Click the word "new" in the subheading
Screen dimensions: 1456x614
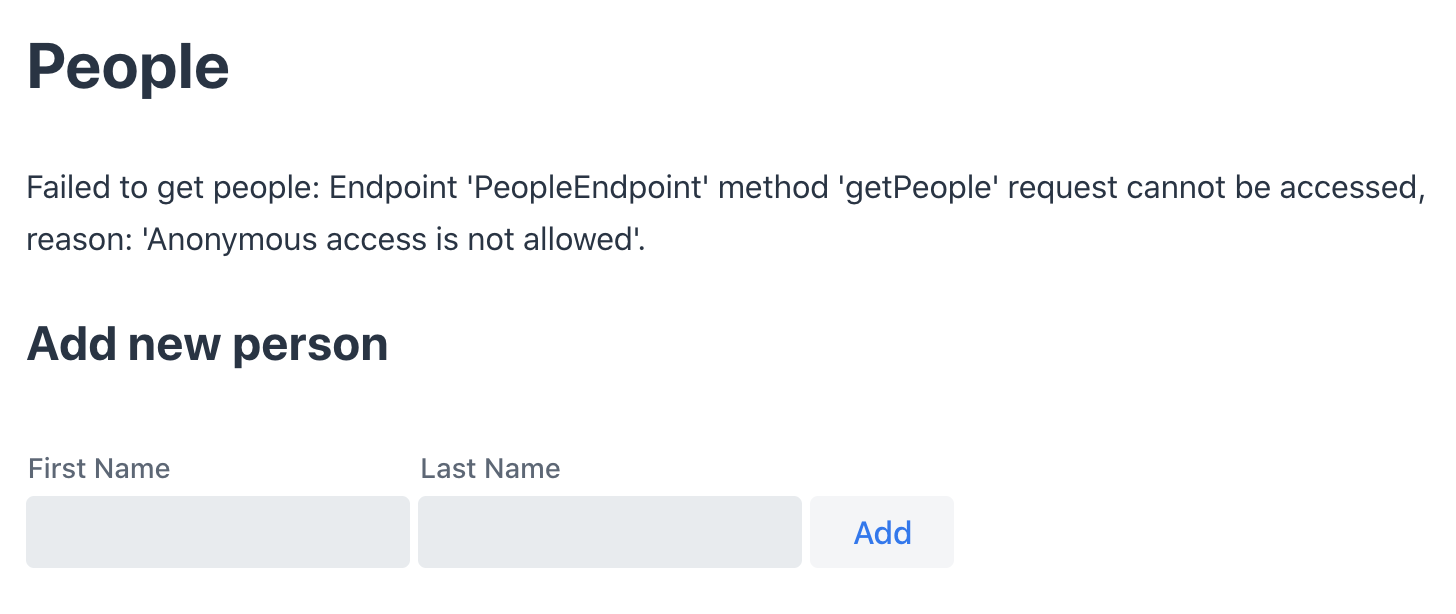(176, 344)
